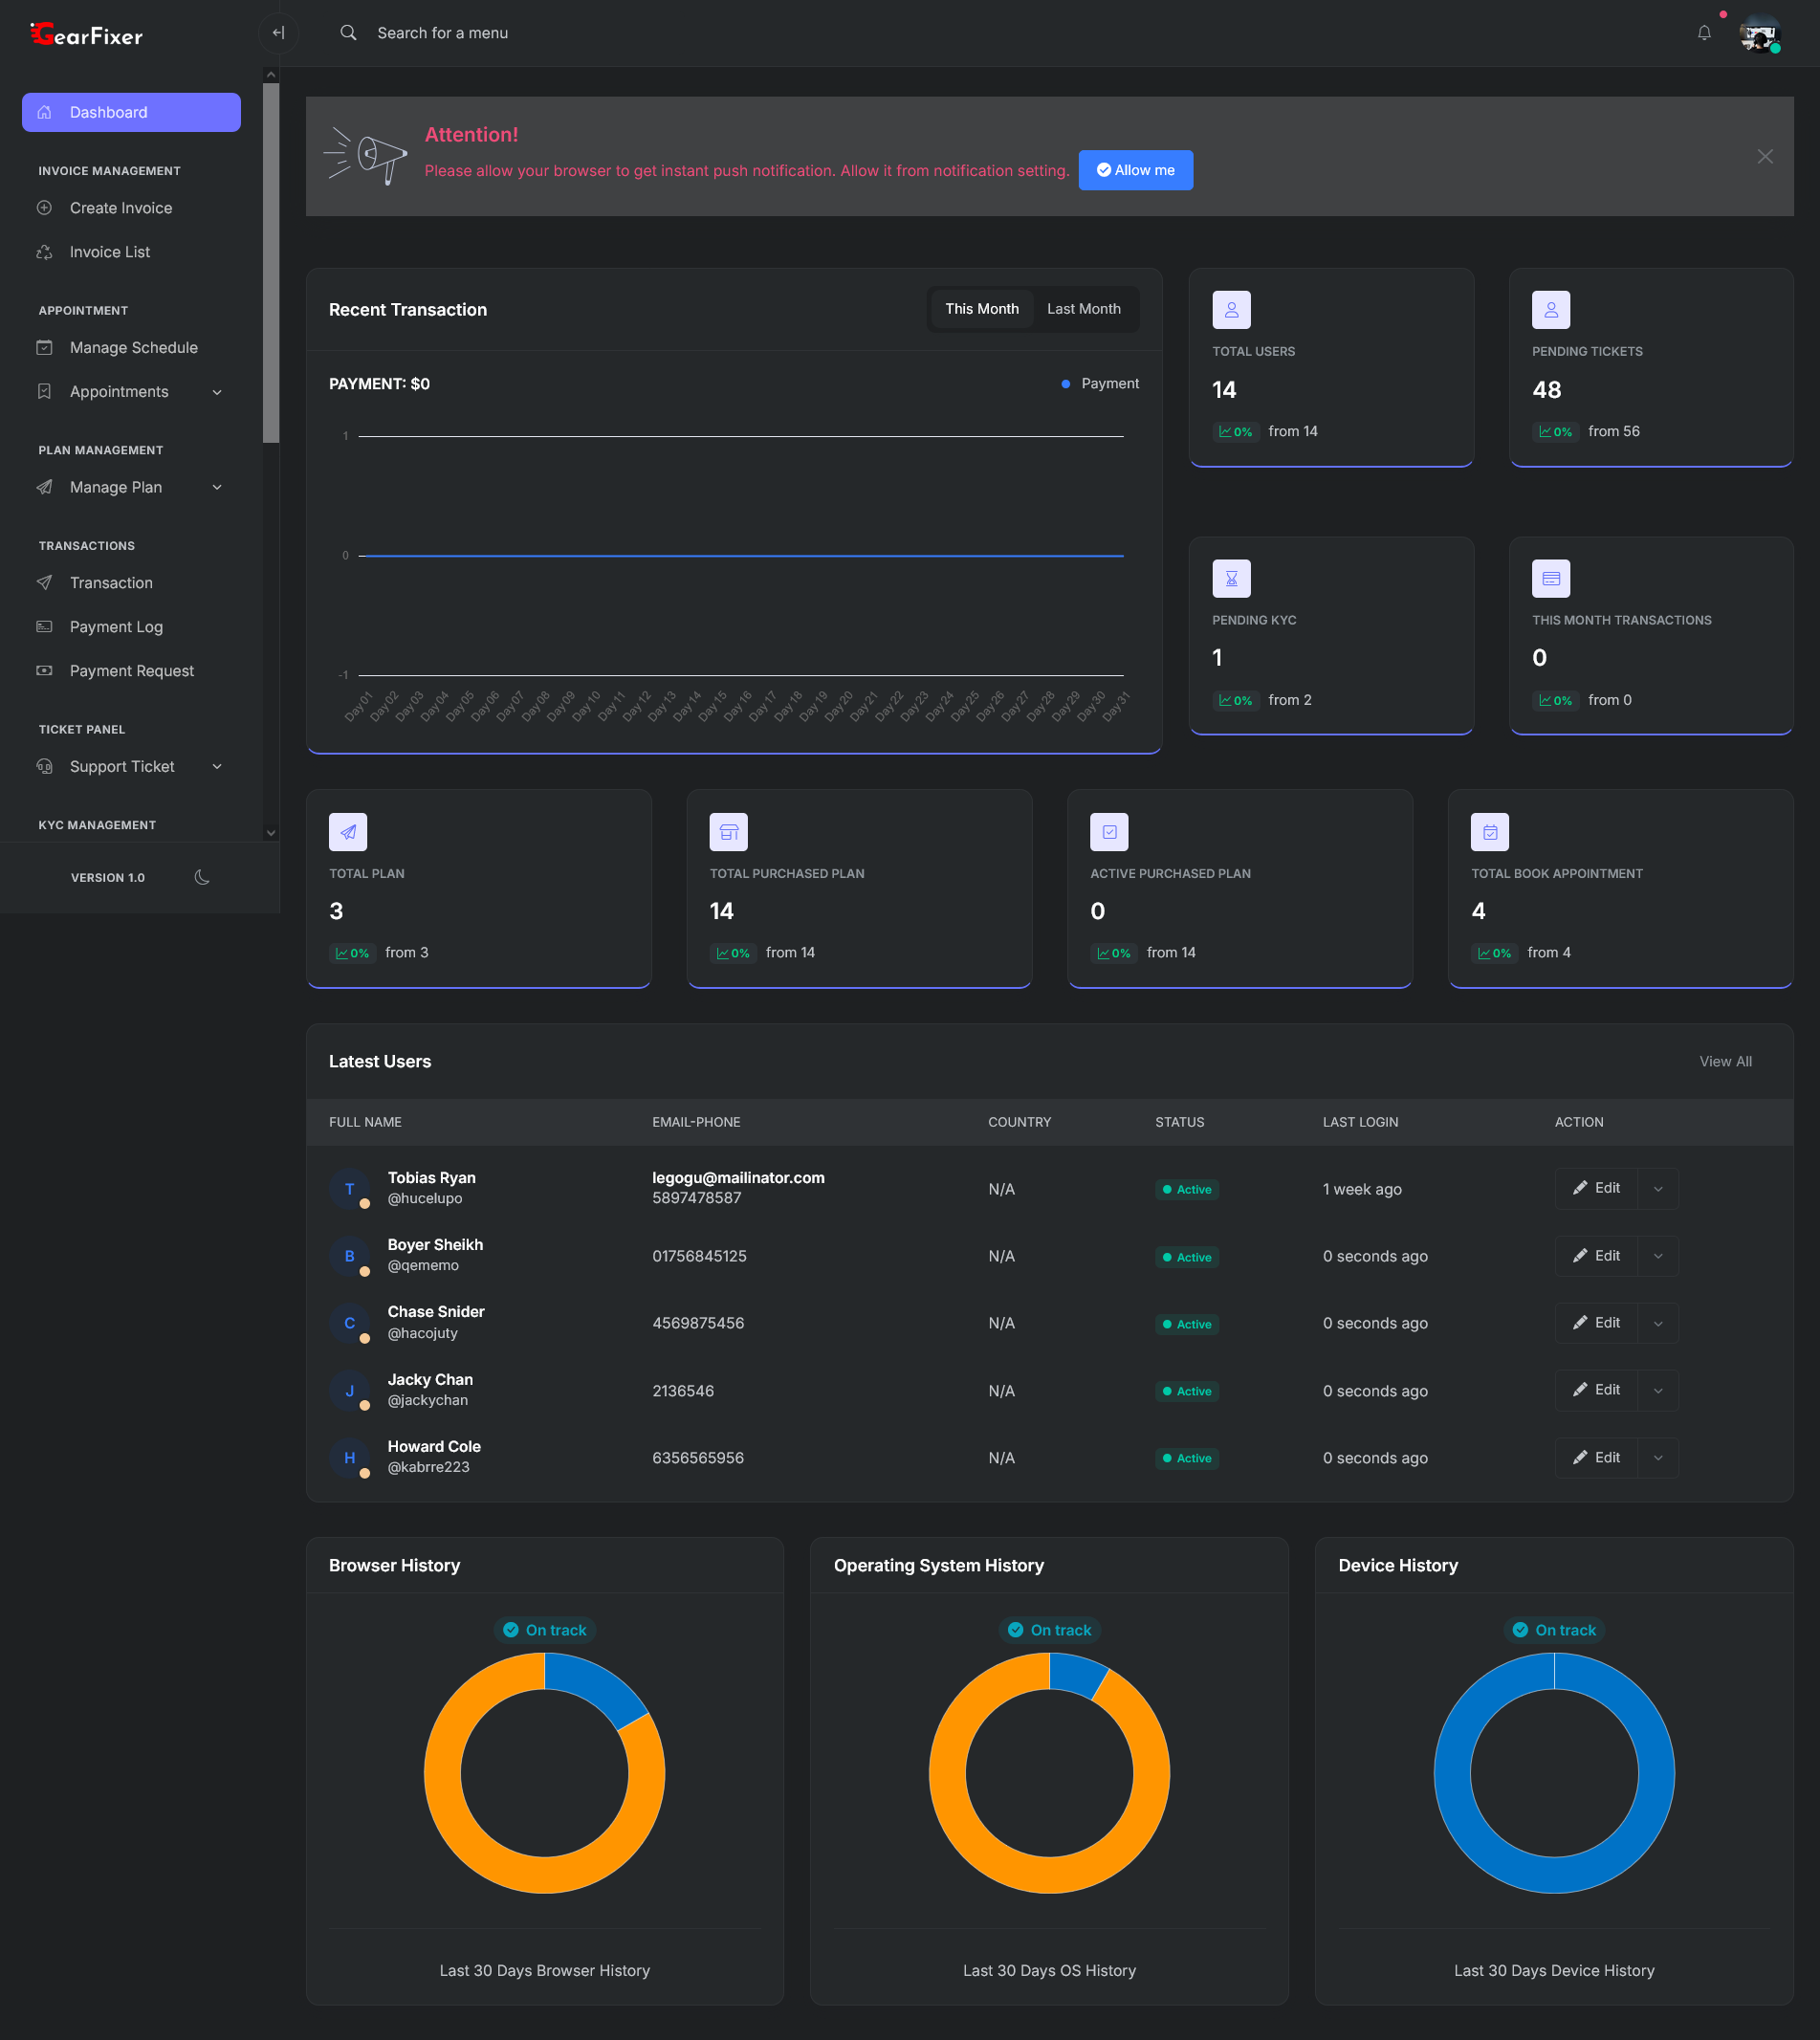
Task: Click the On track badge in Browser History
Action: click(x=545, y=1630)
